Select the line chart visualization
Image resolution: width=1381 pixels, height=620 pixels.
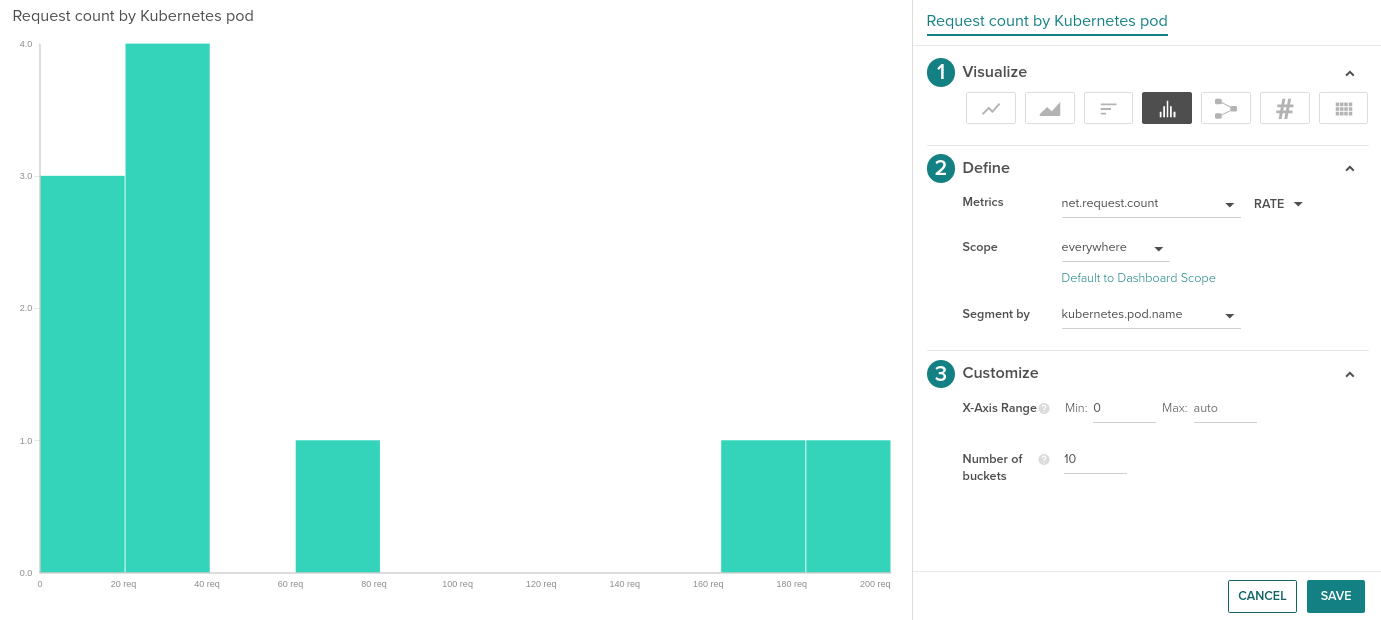(x=990, y=107)
